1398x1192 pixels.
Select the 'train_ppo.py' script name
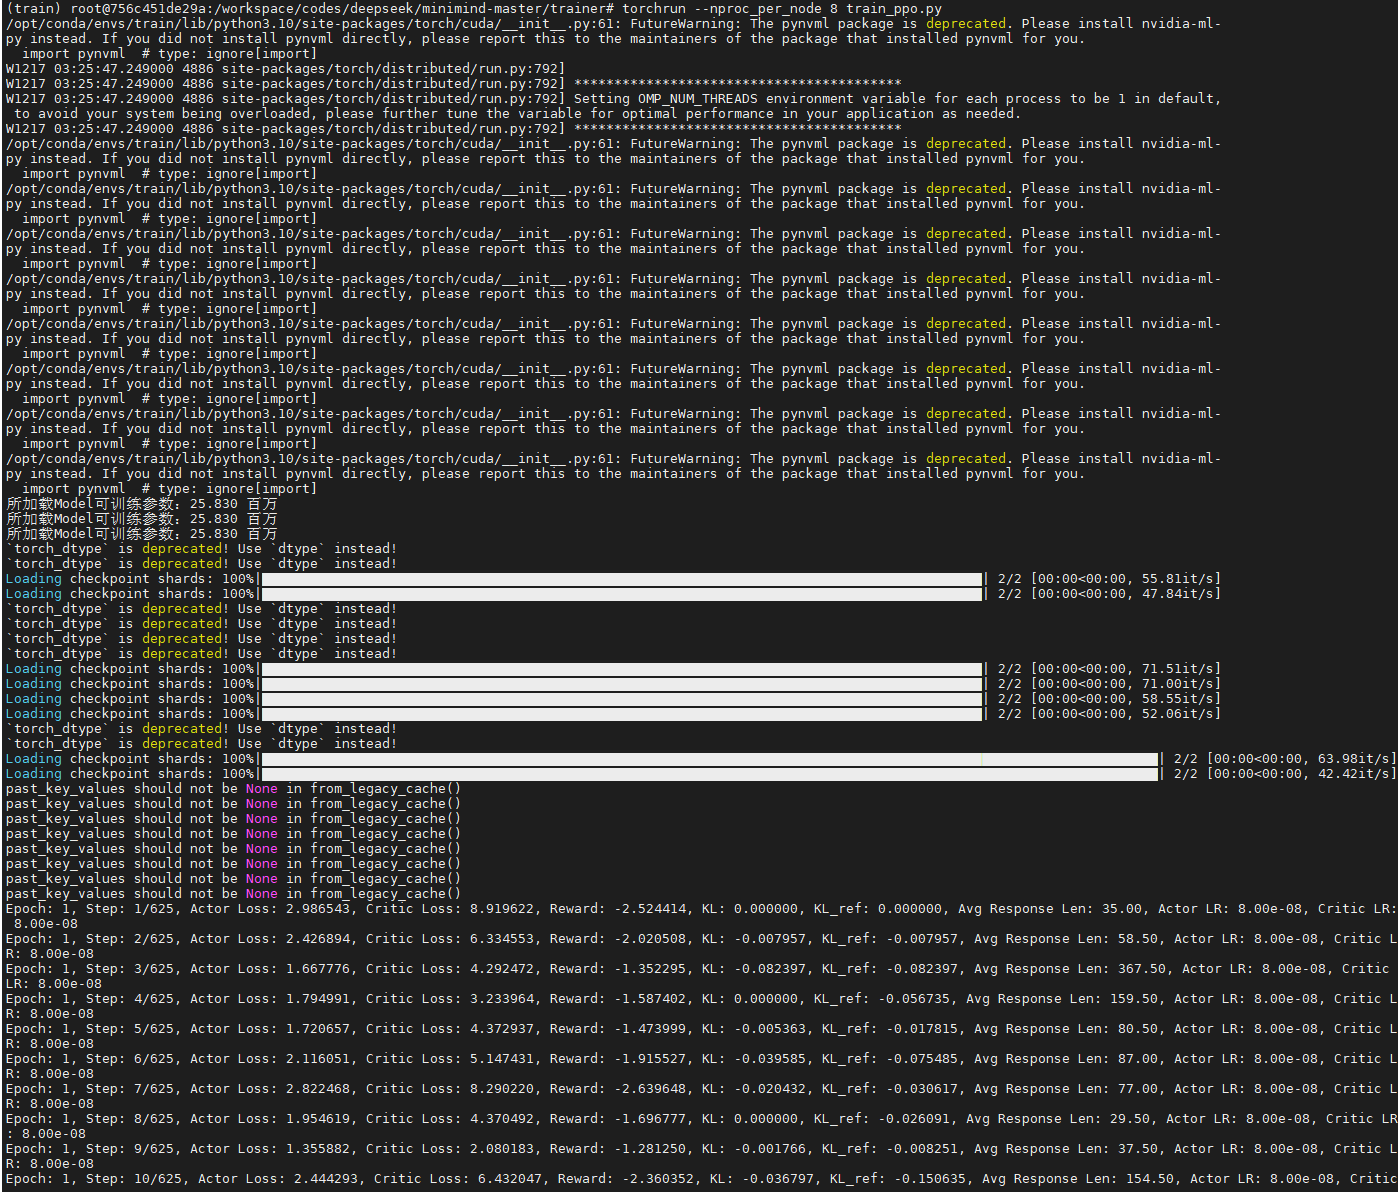(894, 8)
